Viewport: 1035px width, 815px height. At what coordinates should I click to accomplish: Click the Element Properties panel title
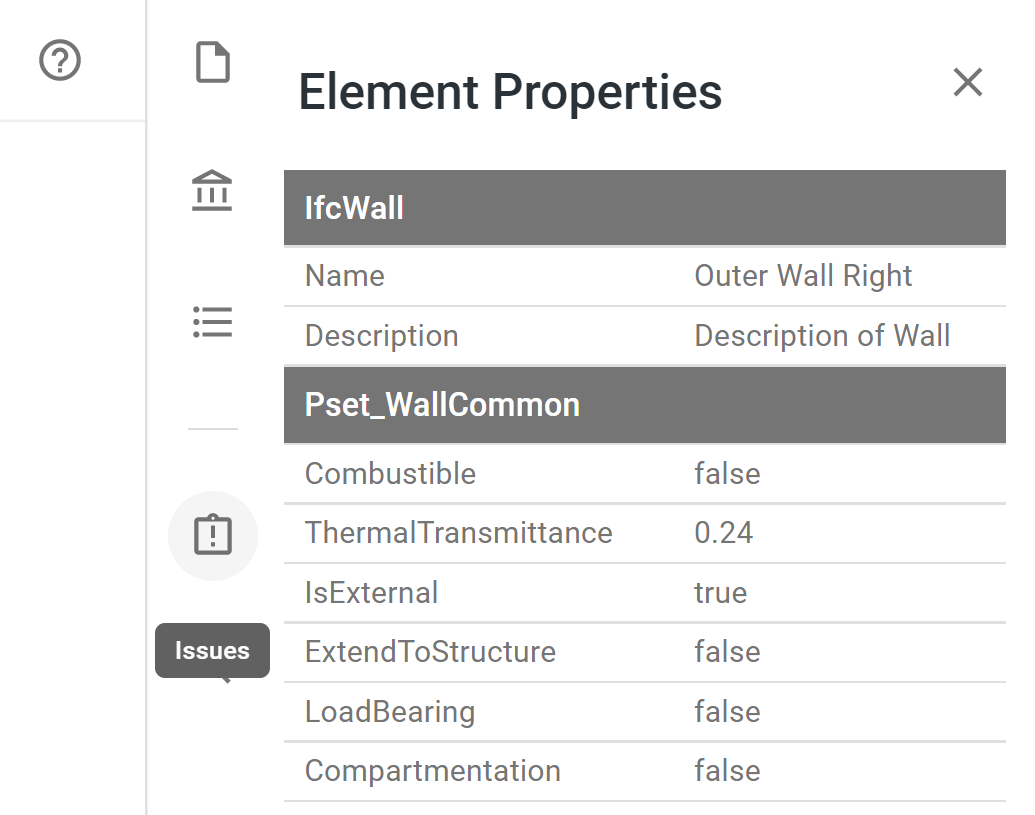pos(510,91)
